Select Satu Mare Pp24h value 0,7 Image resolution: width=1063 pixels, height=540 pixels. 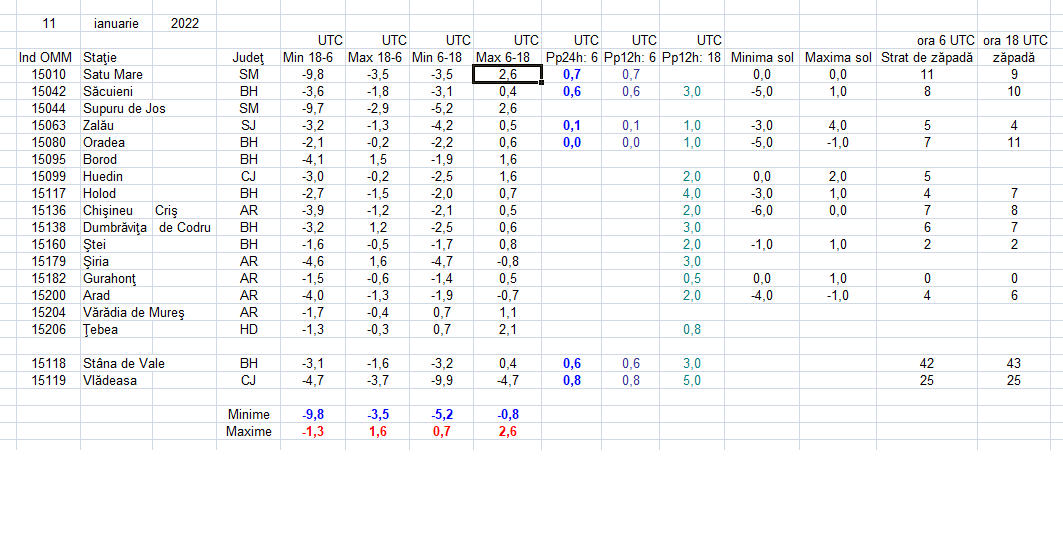click(572, 75)
